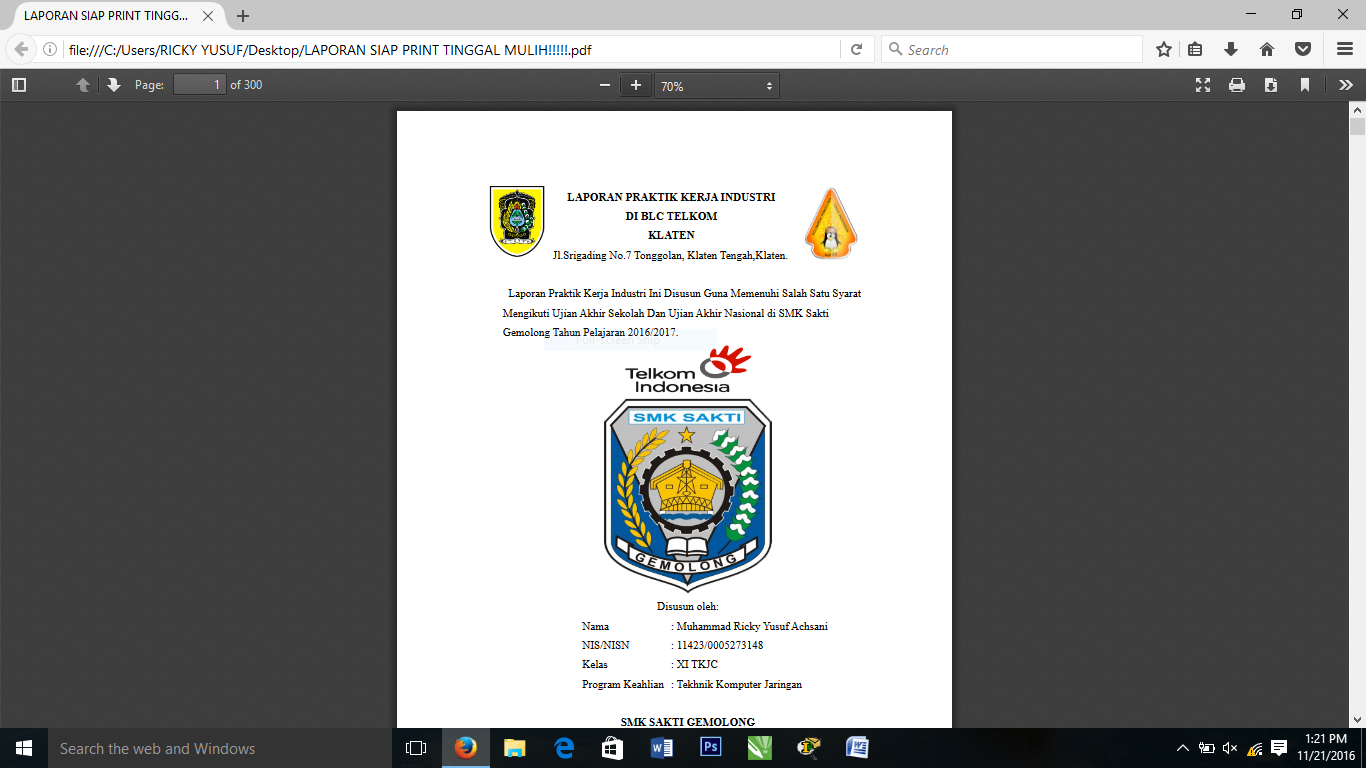Click the Firefox Search box
Screen dimensions: 1366x768
point(1011,49)
